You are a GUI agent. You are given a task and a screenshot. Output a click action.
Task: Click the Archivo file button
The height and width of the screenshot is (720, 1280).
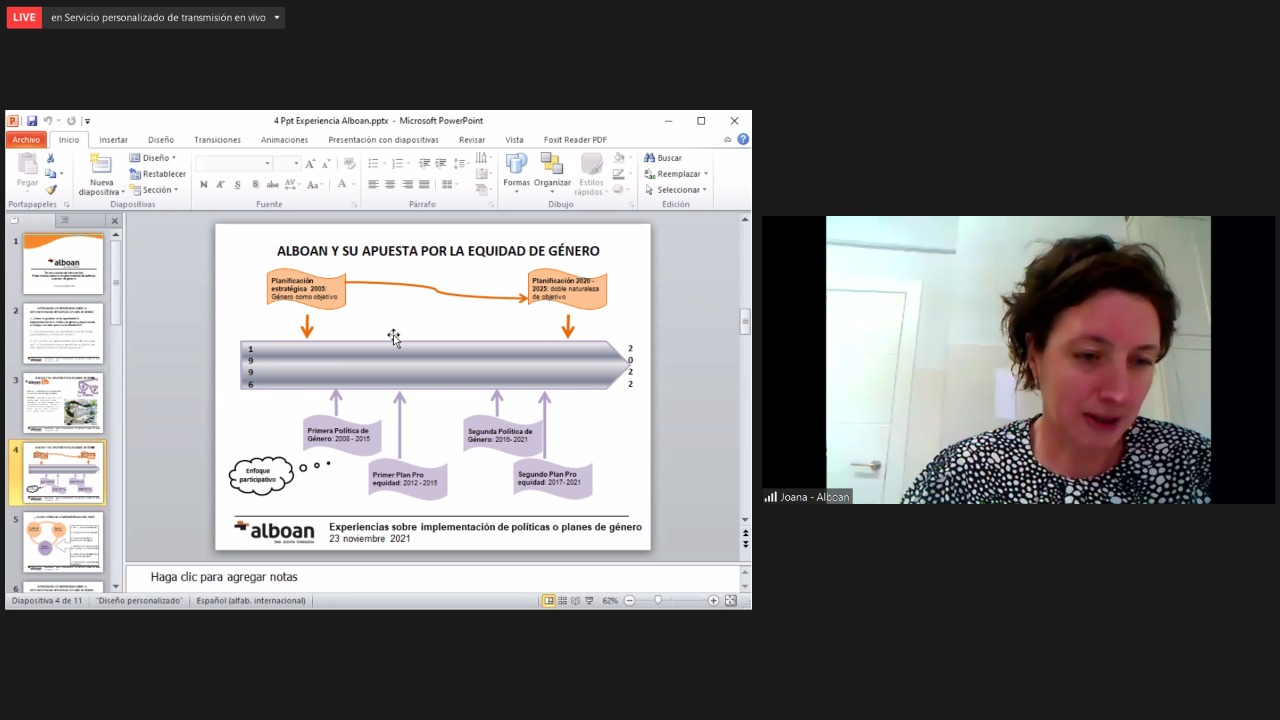pos(26,140)
